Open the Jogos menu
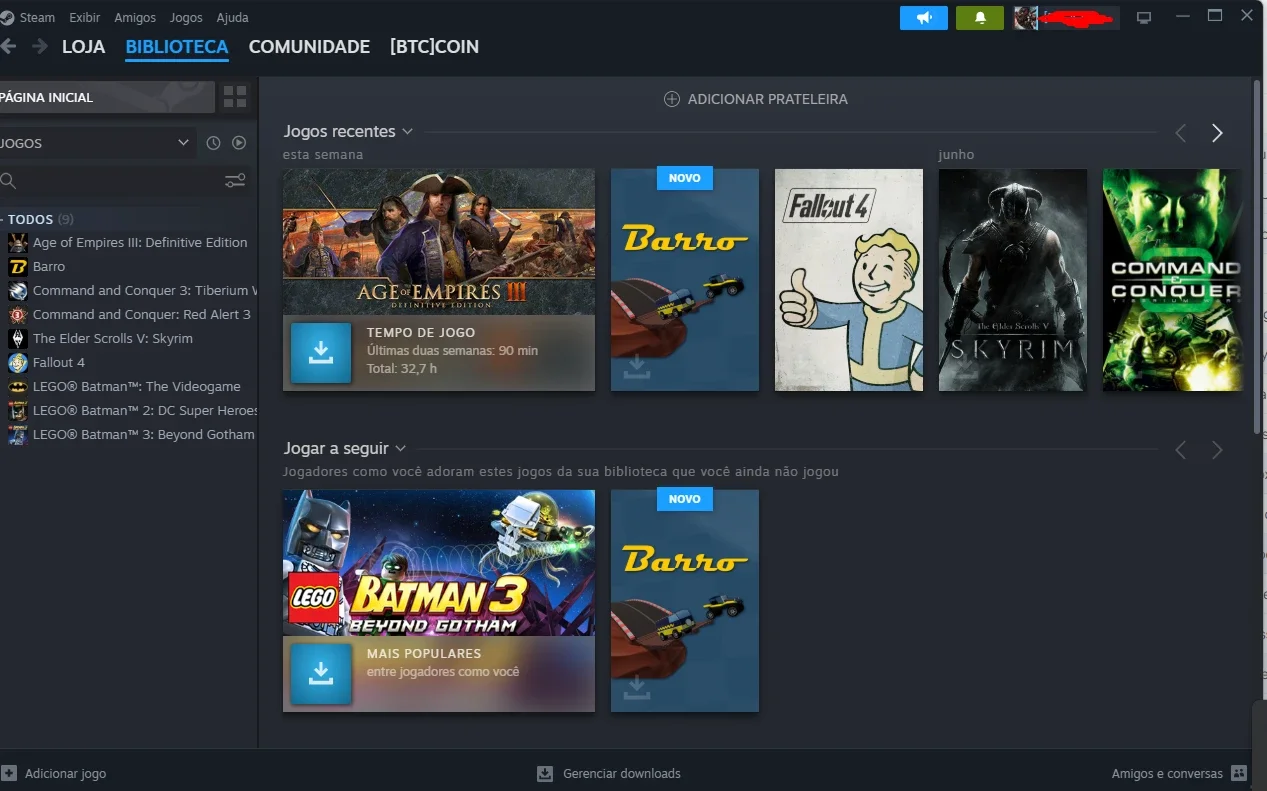This screenshot has width=1267, height=791. click(x=186, y=17)
